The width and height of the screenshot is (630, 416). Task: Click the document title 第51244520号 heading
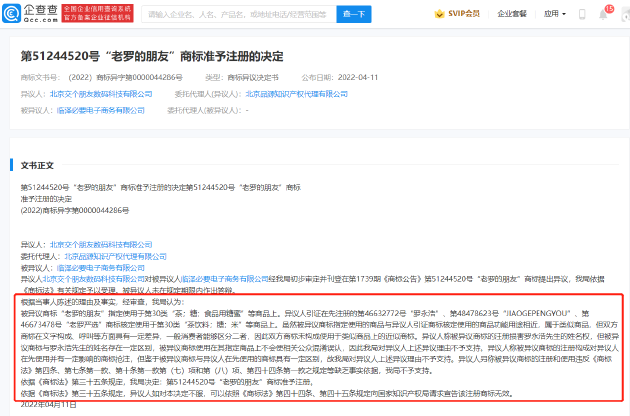152,56
